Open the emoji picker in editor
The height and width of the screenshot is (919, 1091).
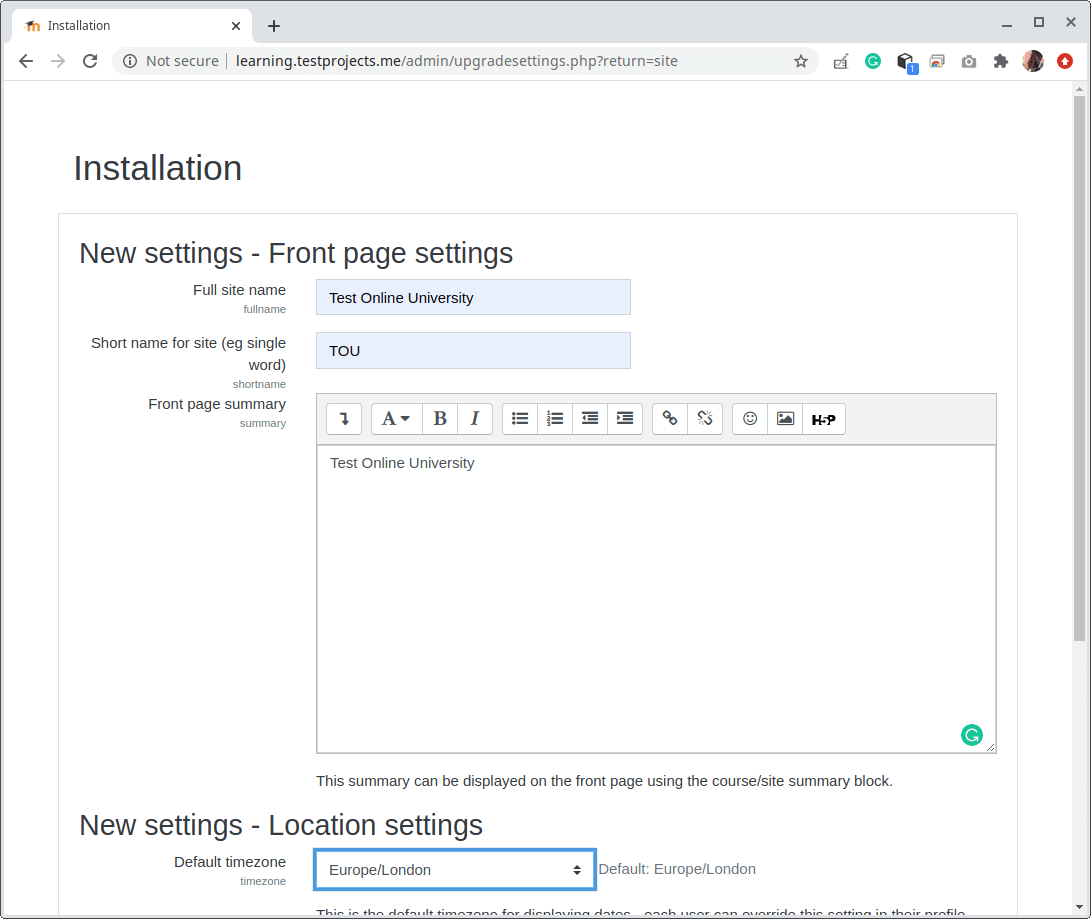tap(750, 419)
